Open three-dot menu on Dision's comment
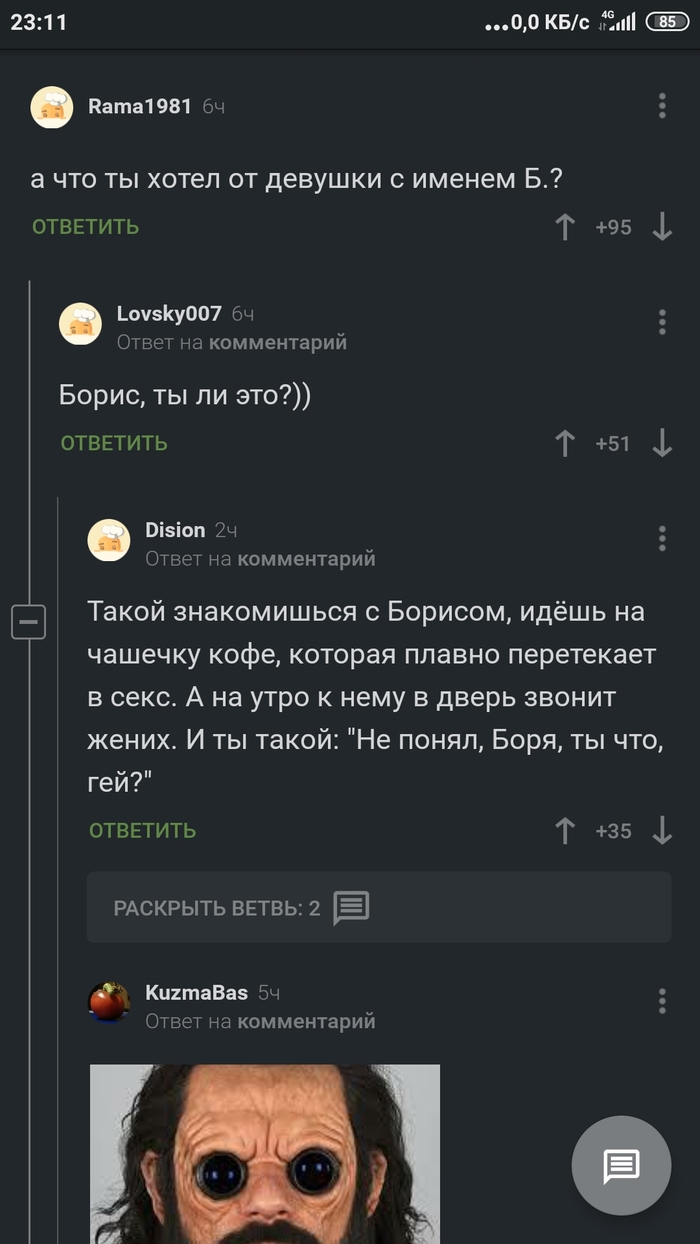The height and width of the screenshot is (1244, 700). (x=662, y=538)
